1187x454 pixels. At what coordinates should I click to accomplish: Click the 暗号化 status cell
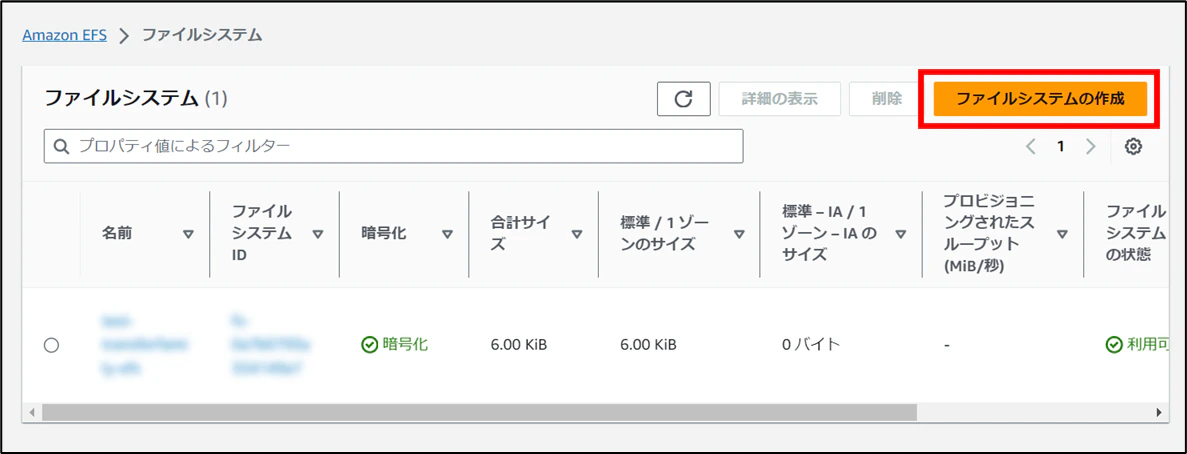(394, 345)
